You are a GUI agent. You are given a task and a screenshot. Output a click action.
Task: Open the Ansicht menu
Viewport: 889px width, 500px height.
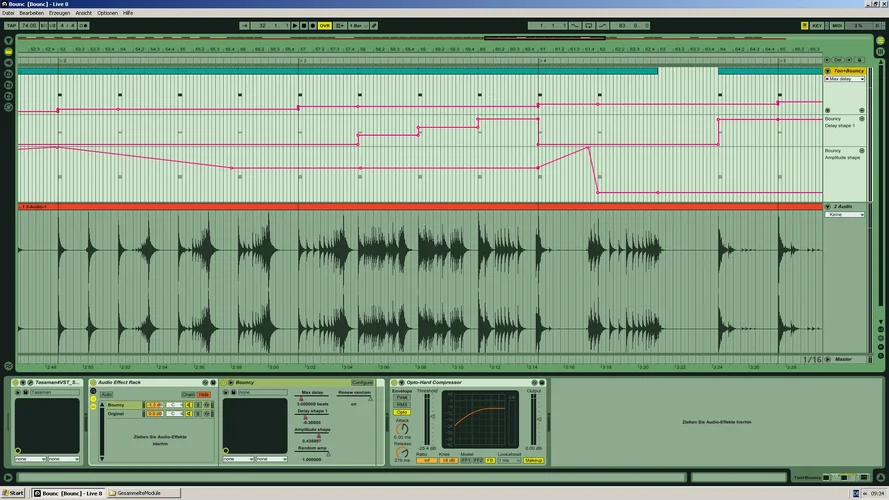pyautogui.click(x=83, y=13)
